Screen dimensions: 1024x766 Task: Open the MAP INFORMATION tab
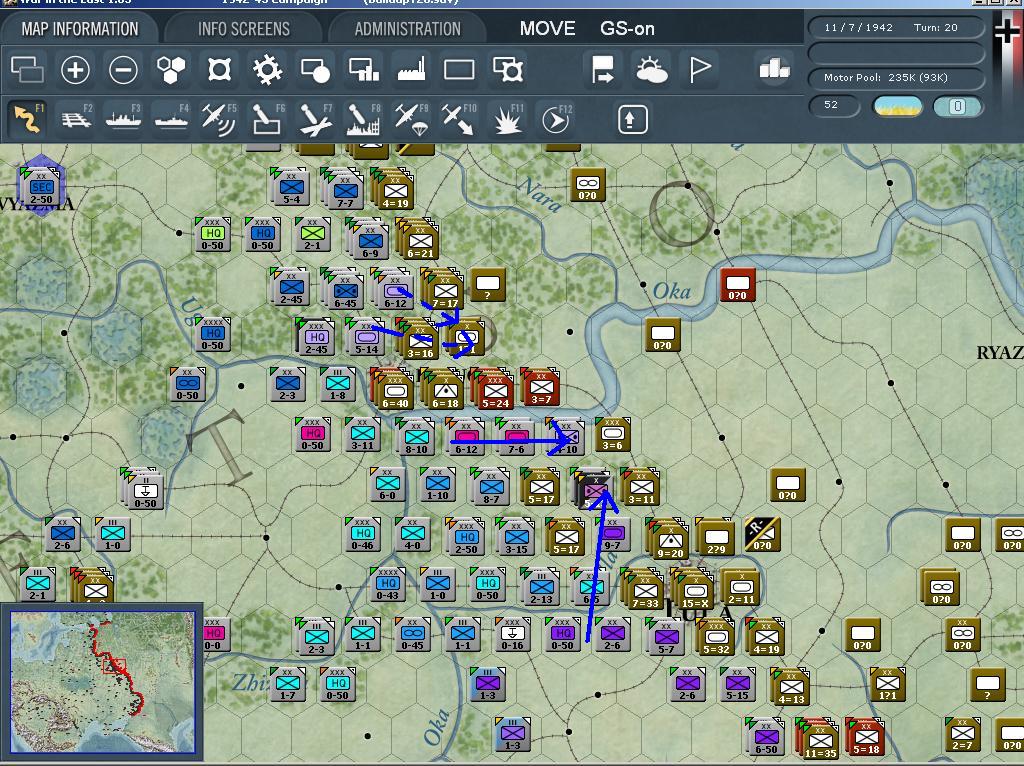click(80, 29)
